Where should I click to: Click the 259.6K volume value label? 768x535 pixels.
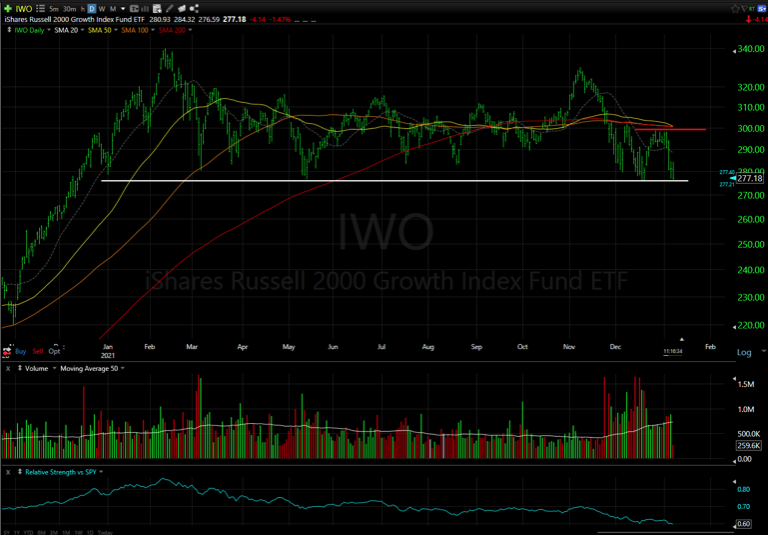(749, 445)
